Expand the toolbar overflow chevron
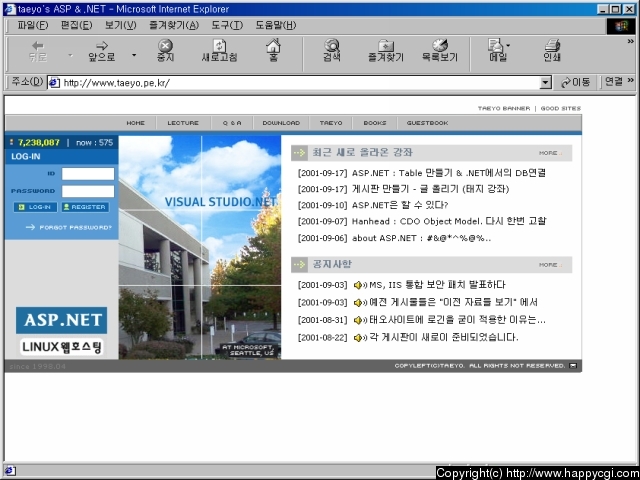The width and height of the screenshot is (640, 480). 630,41
